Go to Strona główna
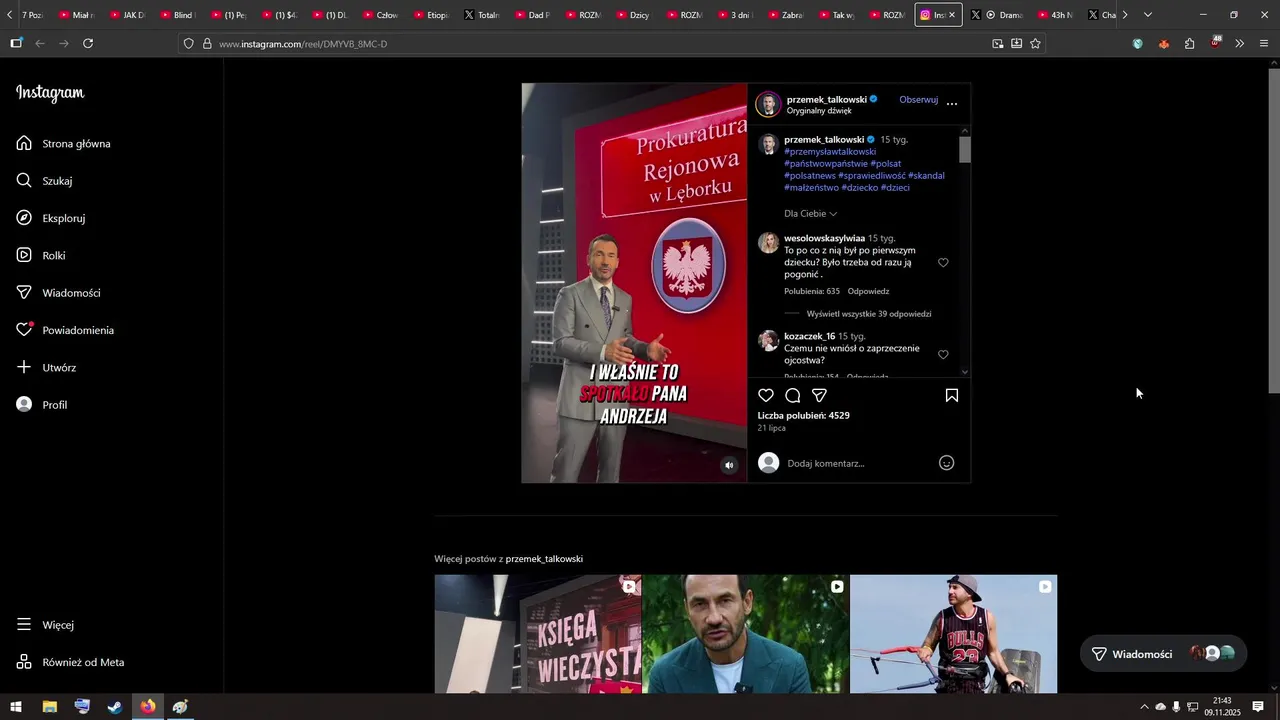The image size is (1280, 720). coord(64,143)
